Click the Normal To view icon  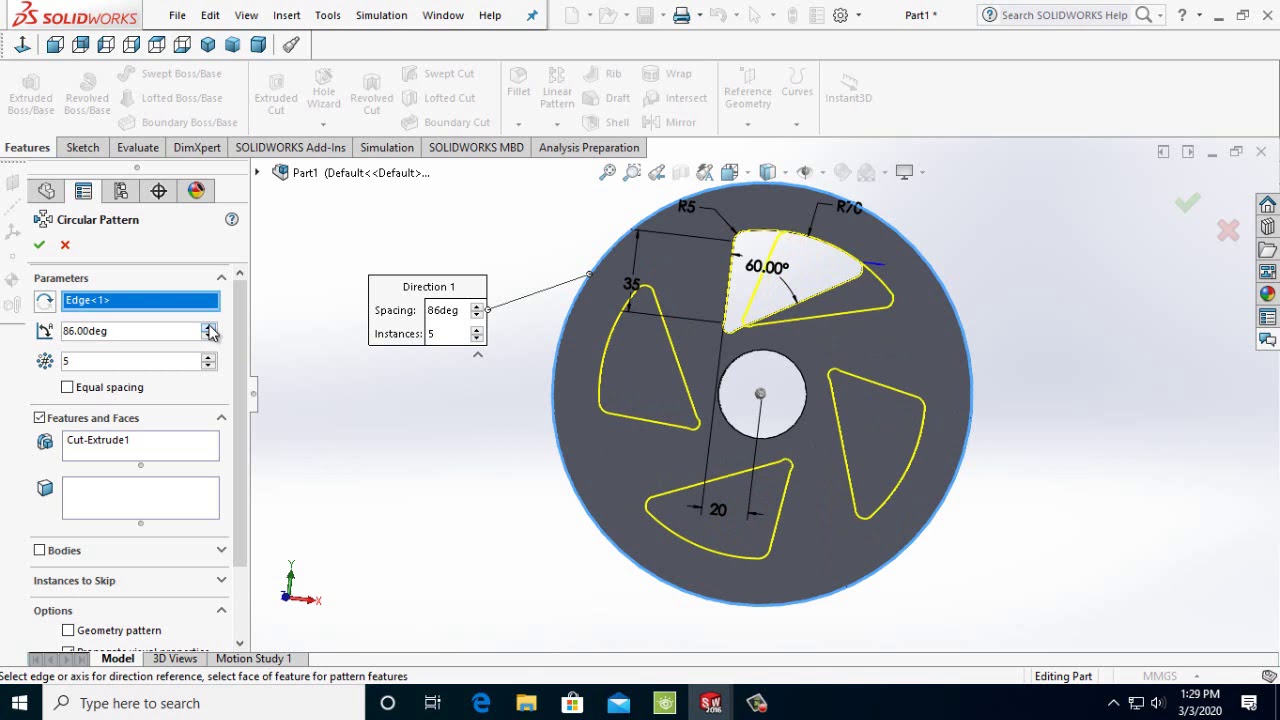point(22,44)
